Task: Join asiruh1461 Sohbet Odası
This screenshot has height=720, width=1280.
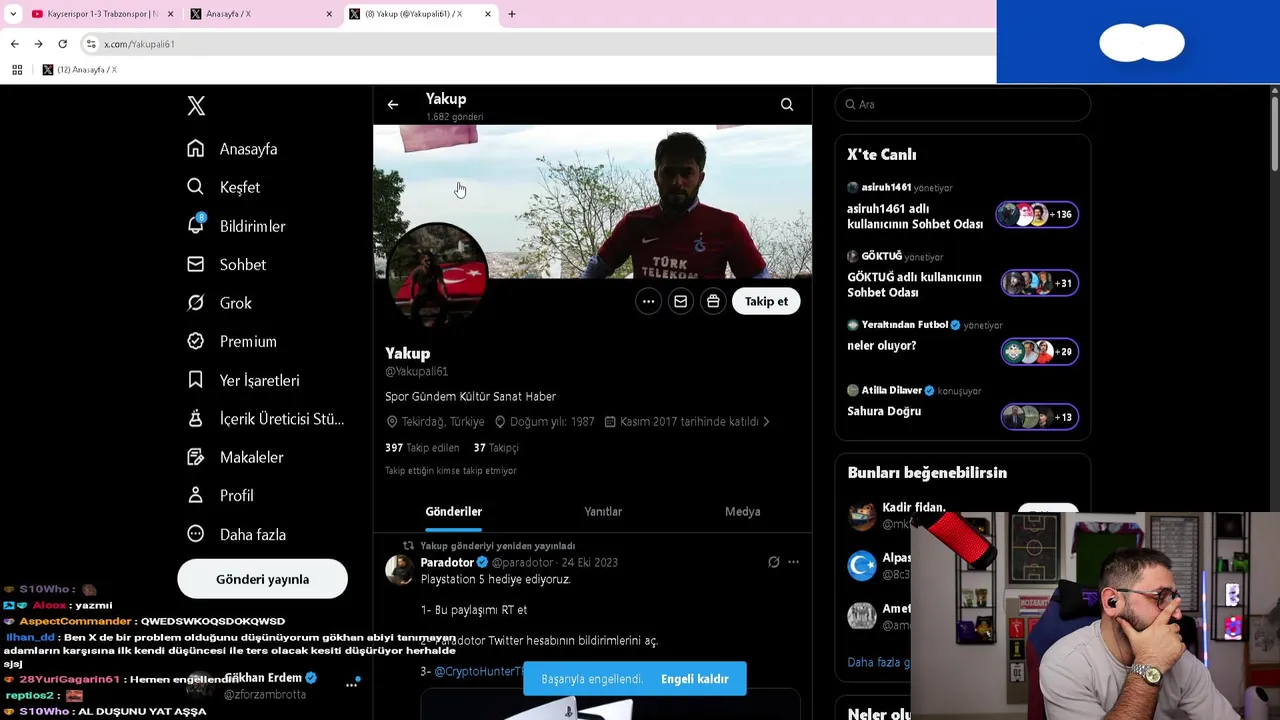Action: (x=915, y=216)
